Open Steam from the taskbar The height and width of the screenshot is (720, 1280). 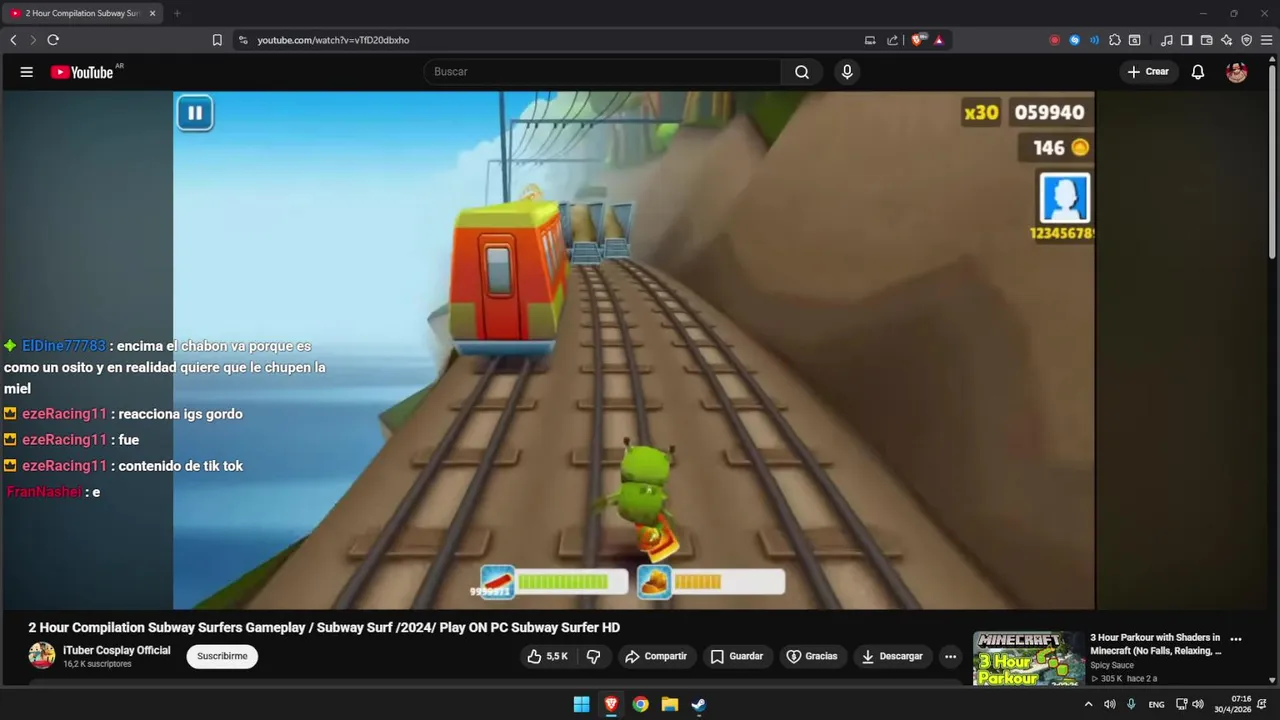click(699, 704)
